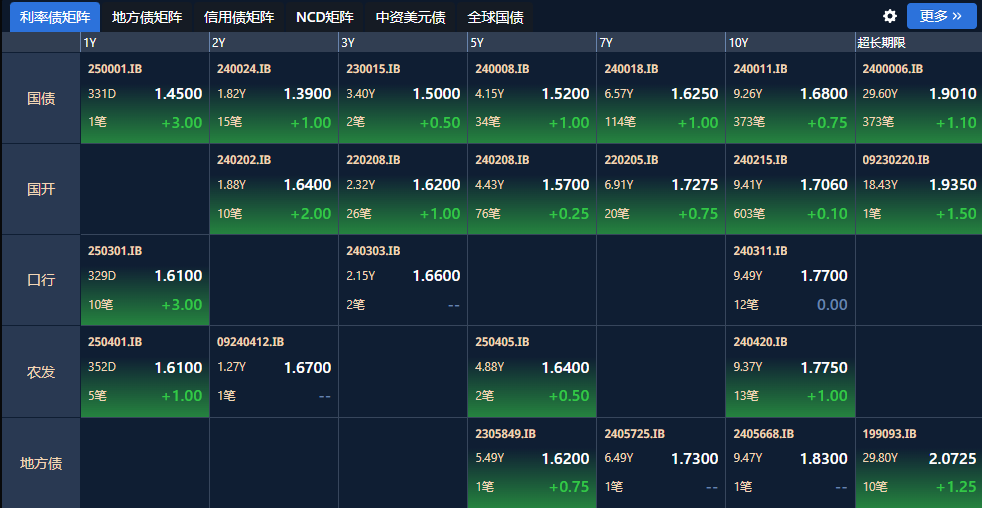Switch to 利率债矩阵 tab
Viewport: 982px width, 508px height.
(x=54, y=17)
